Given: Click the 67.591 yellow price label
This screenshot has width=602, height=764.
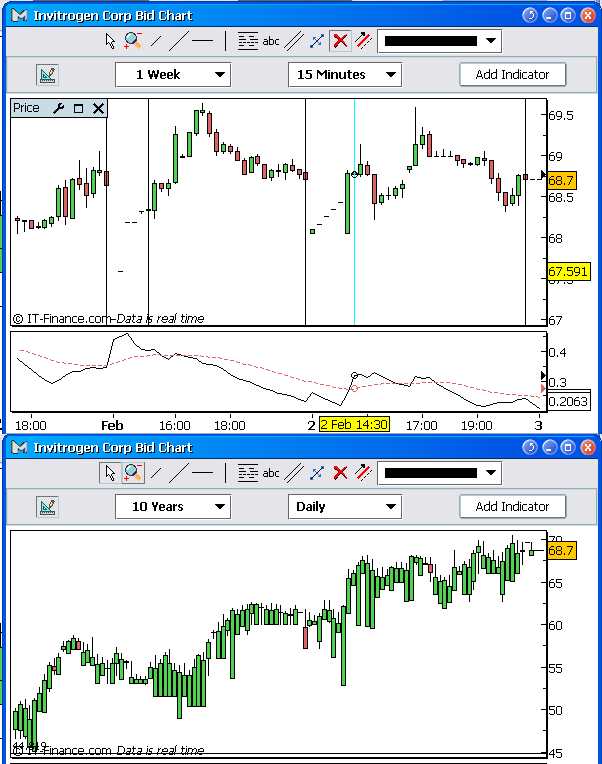Looking at the screenshot, I should click(x=568, y=271).
